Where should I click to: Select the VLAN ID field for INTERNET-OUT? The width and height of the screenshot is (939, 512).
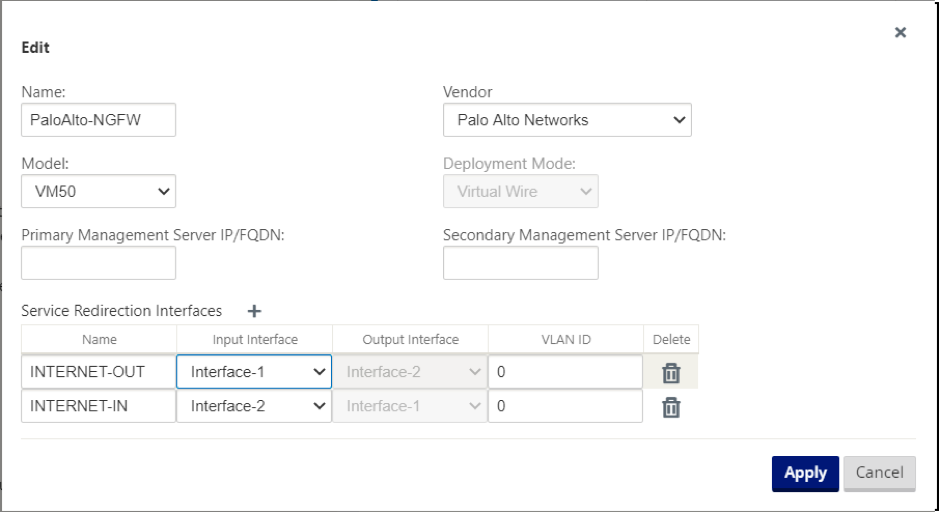point(565,372)
